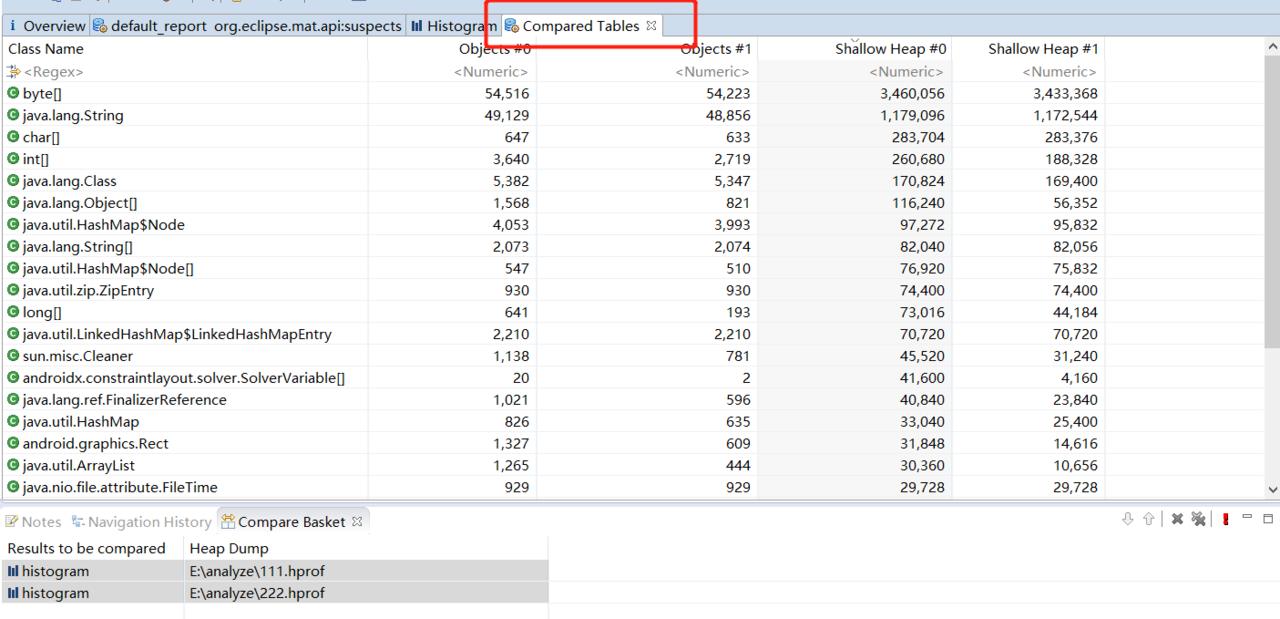Select the java.util.HashMap row name
This screenshot has width=1280, height=619.
(x=81, y=422)
